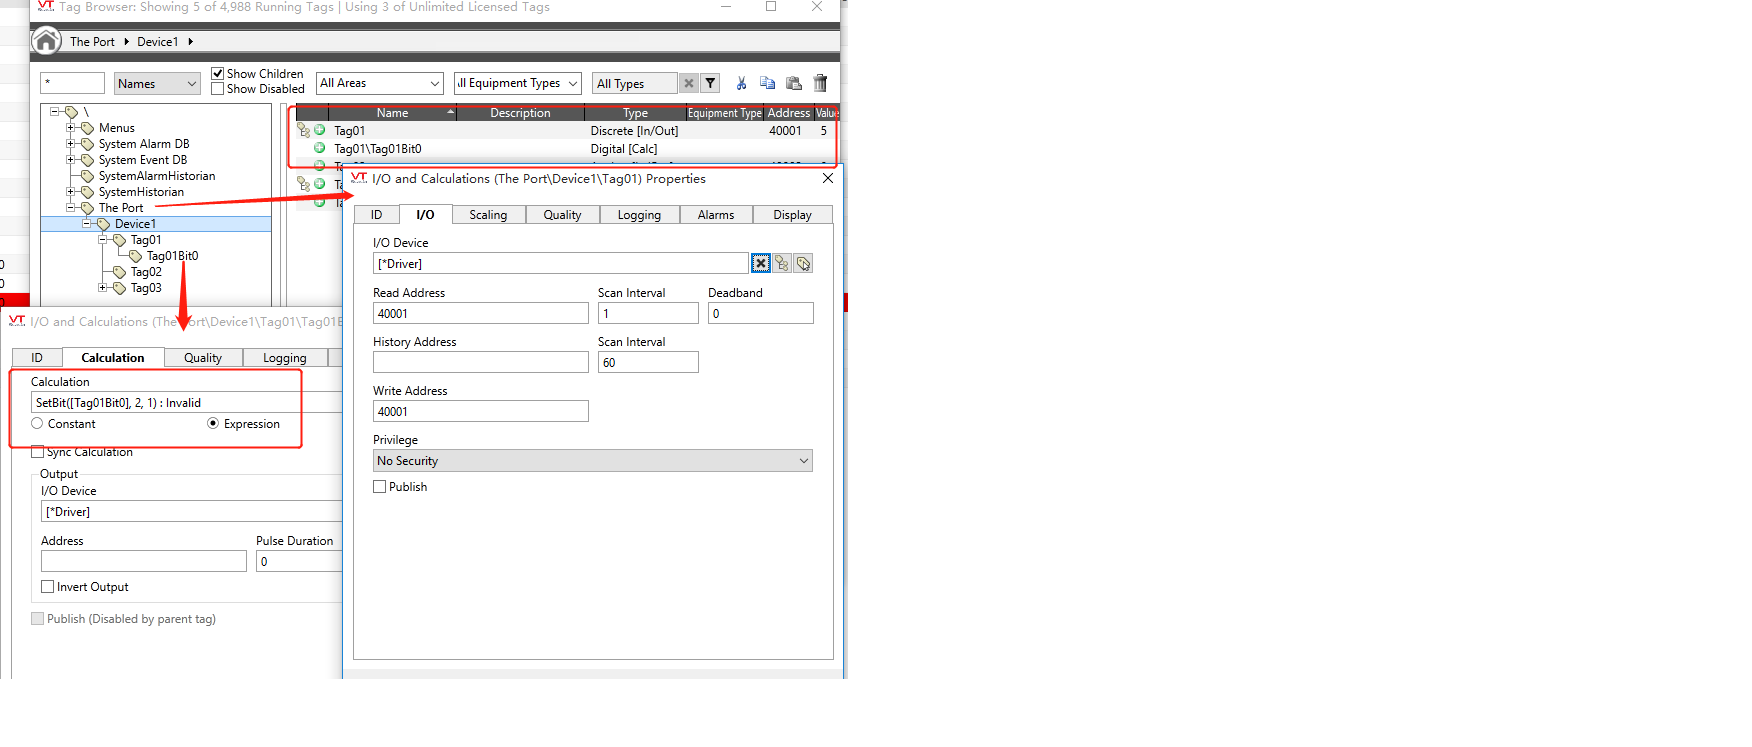Open the Alarms tab
The width and height of the screenshot is (1752, 747).
coord(715,215)
